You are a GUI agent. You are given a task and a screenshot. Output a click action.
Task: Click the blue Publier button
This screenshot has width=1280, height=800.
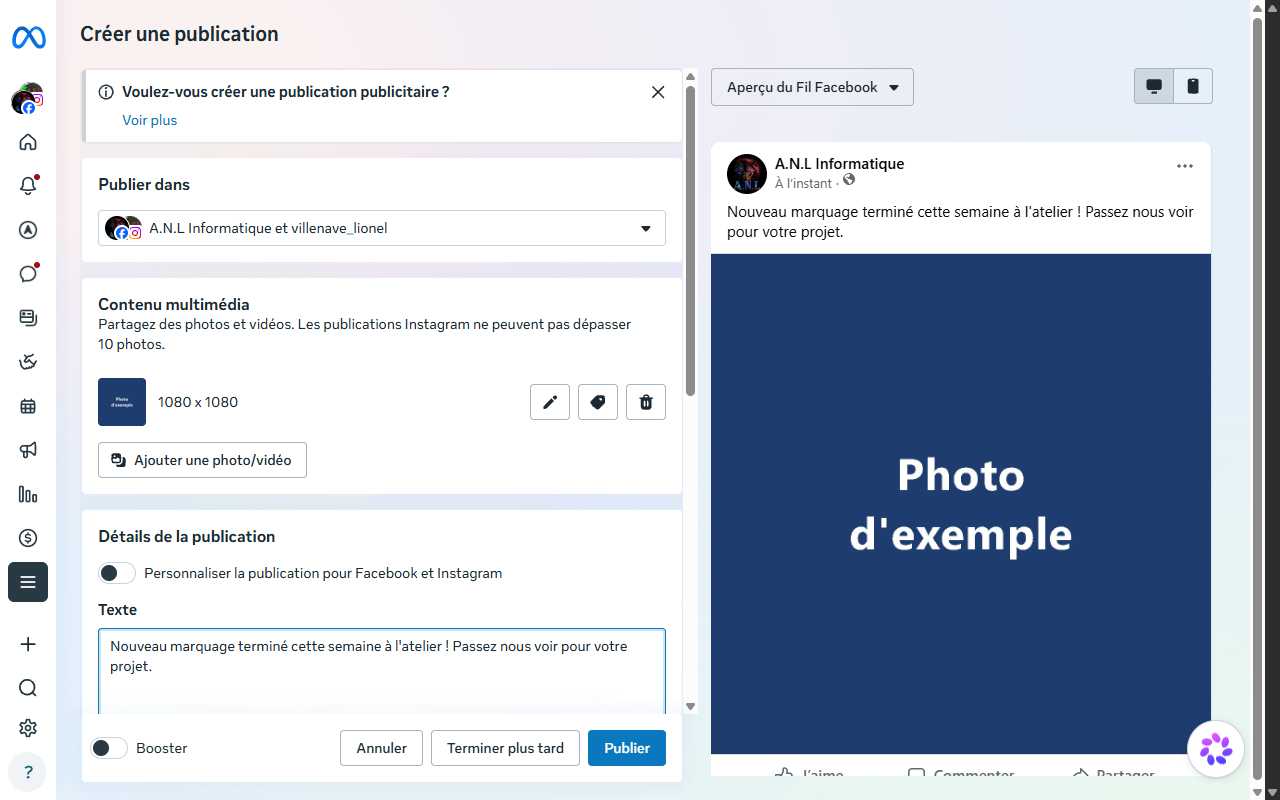627,748
